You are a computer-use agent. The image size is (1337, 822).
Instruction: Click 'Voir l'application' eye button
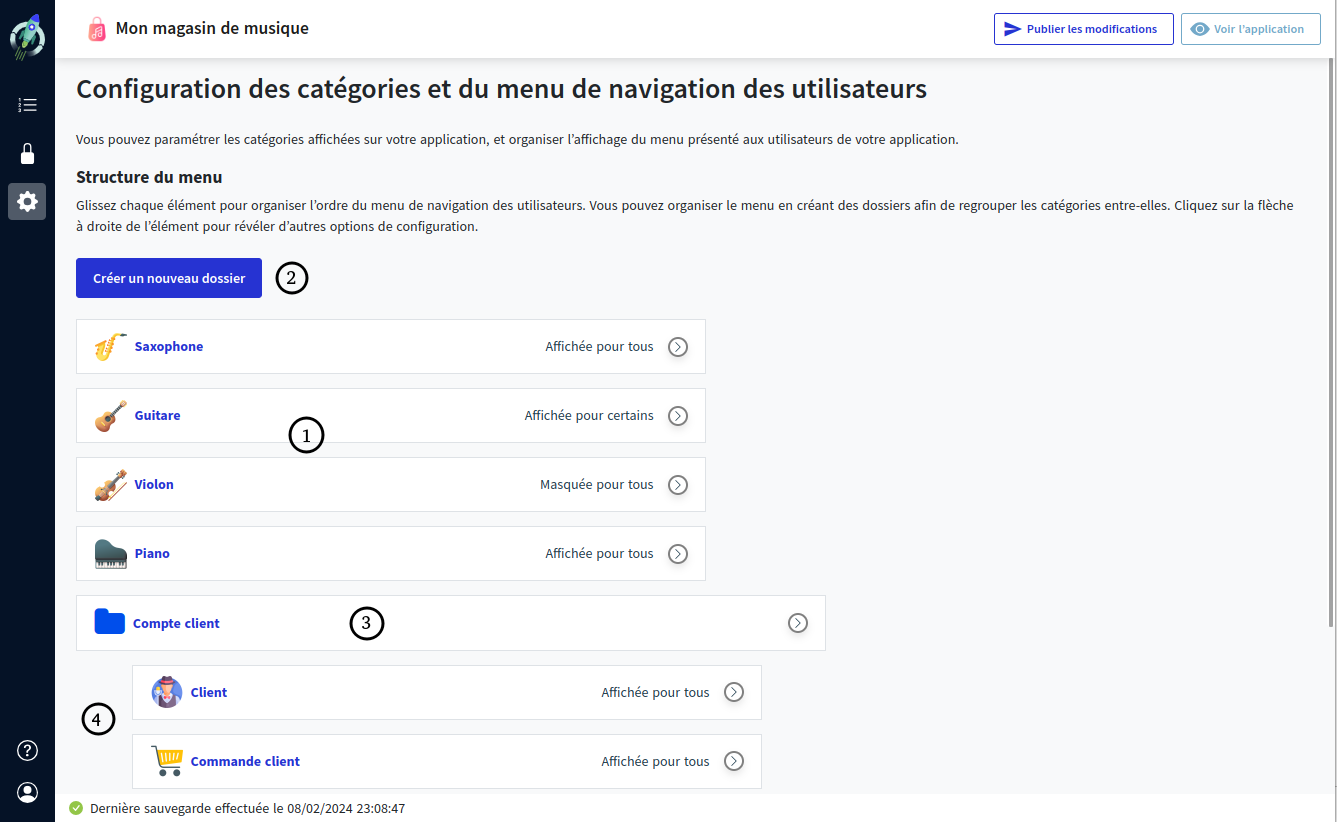tap(1250, 29)
